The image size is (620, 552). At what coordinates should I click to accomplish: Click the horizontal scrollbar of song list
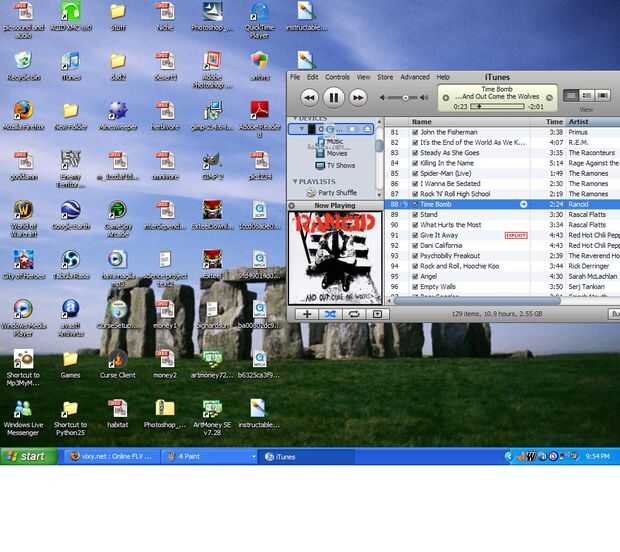click(x=477, y=301)
